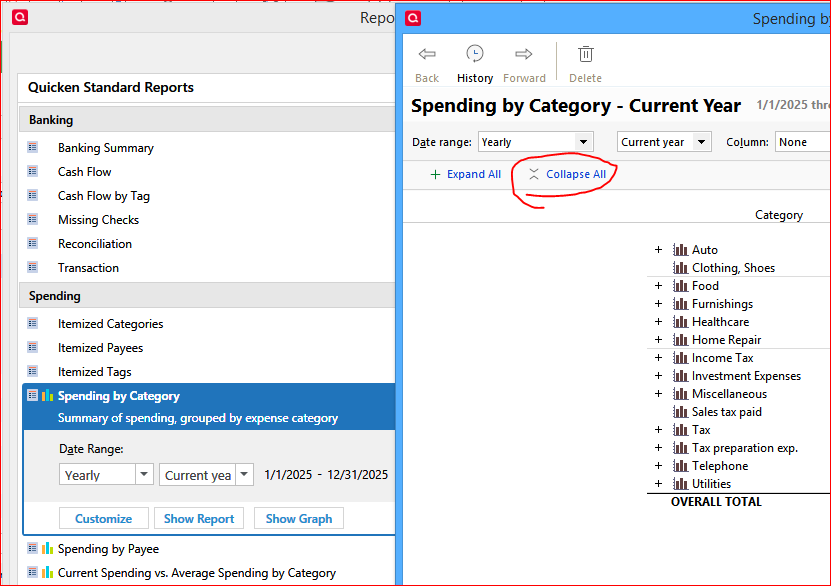Click the chart icon beside Utilities

tap(680, 484)
